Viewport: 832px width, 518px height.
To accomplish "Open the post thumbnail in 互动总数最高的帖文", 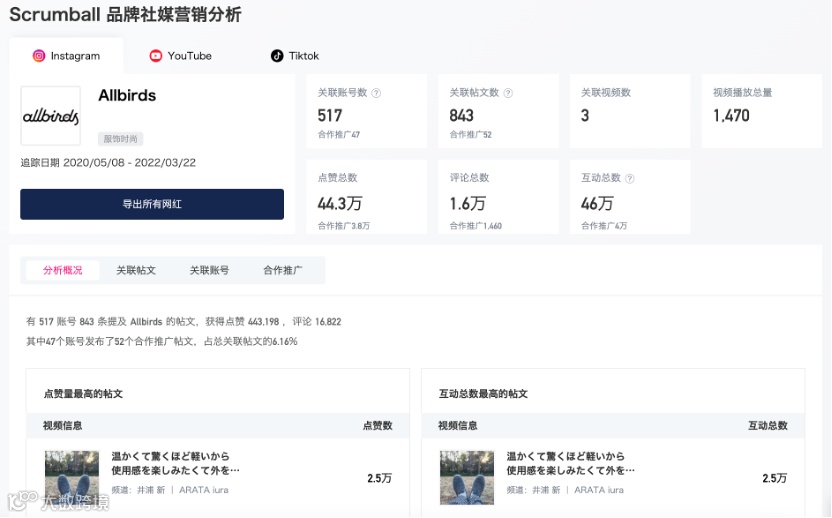I will pos(467,477).
